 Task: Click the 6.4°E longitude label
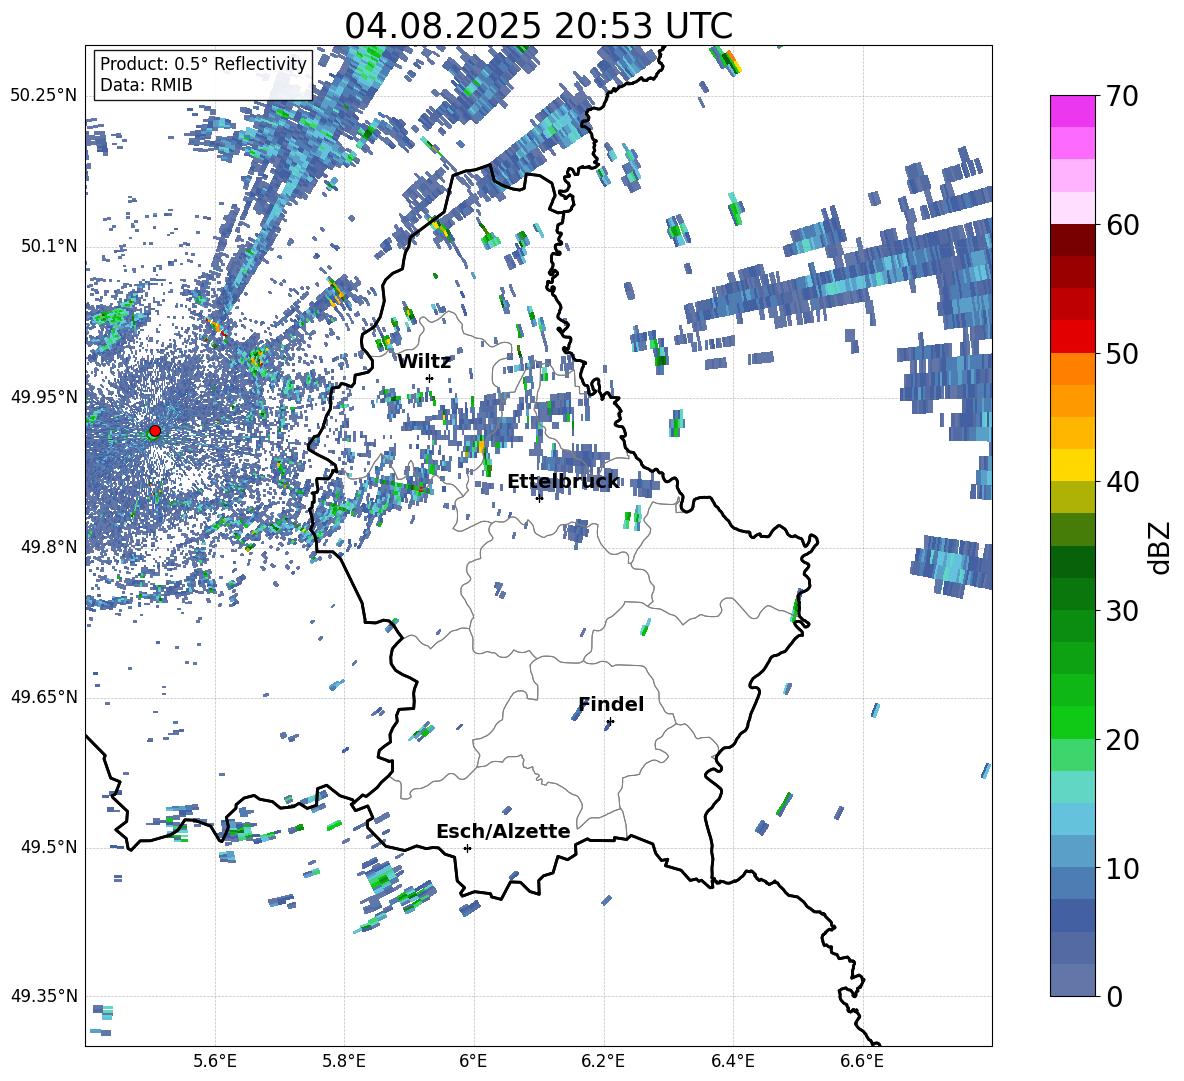tap(732, 1061)
